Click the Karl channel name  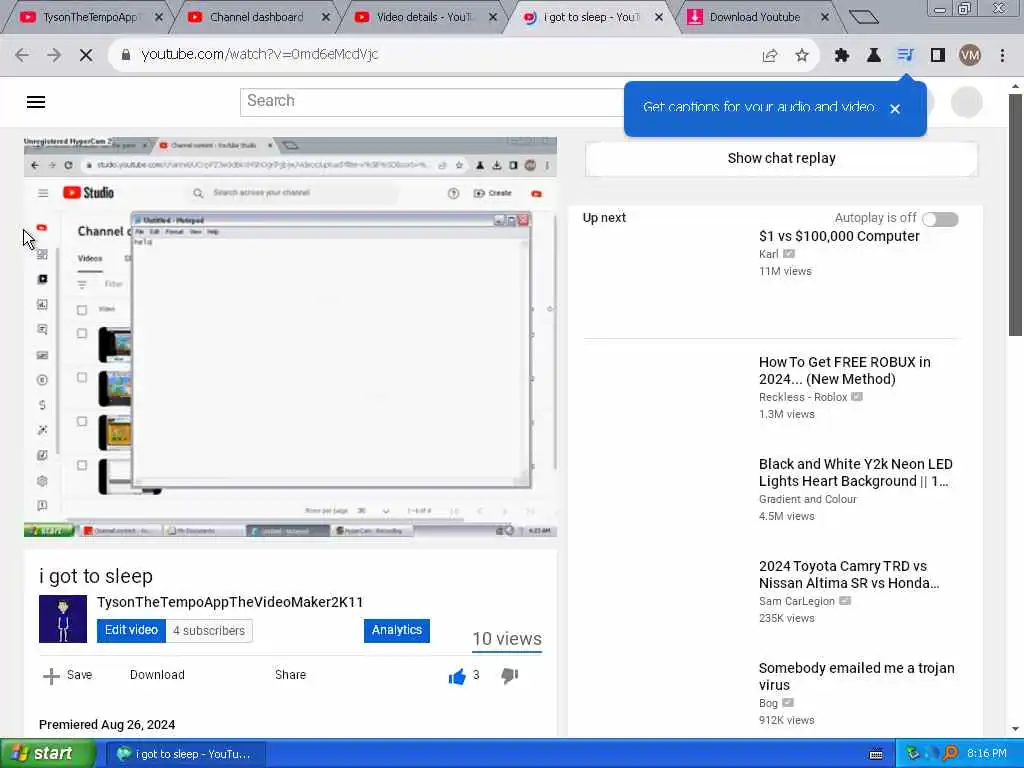769,254
